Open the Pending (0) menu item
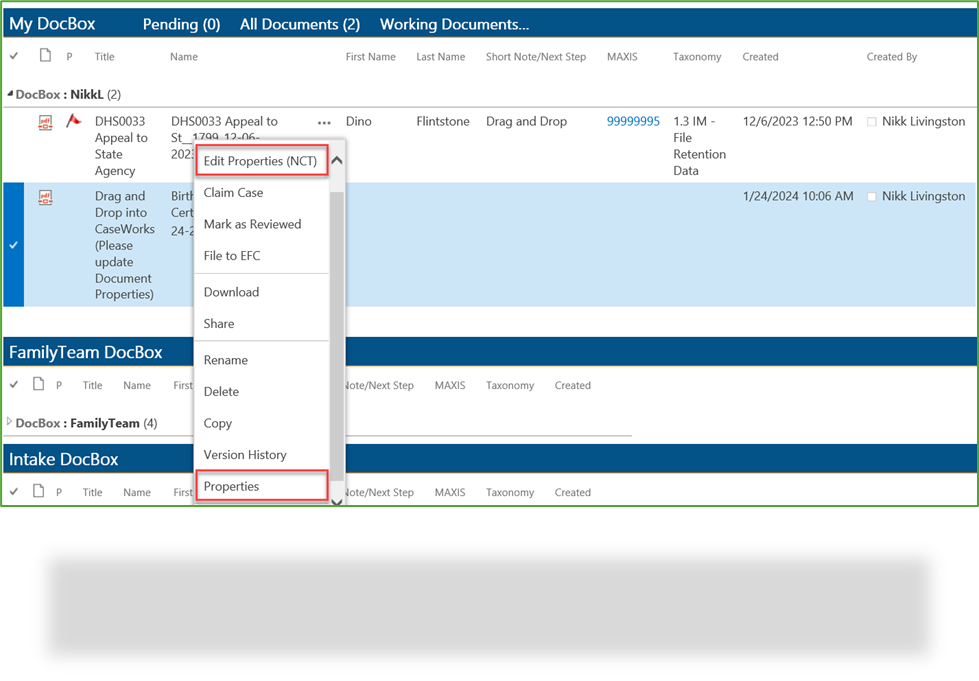The image size is (979, 681). coord(180,24)
